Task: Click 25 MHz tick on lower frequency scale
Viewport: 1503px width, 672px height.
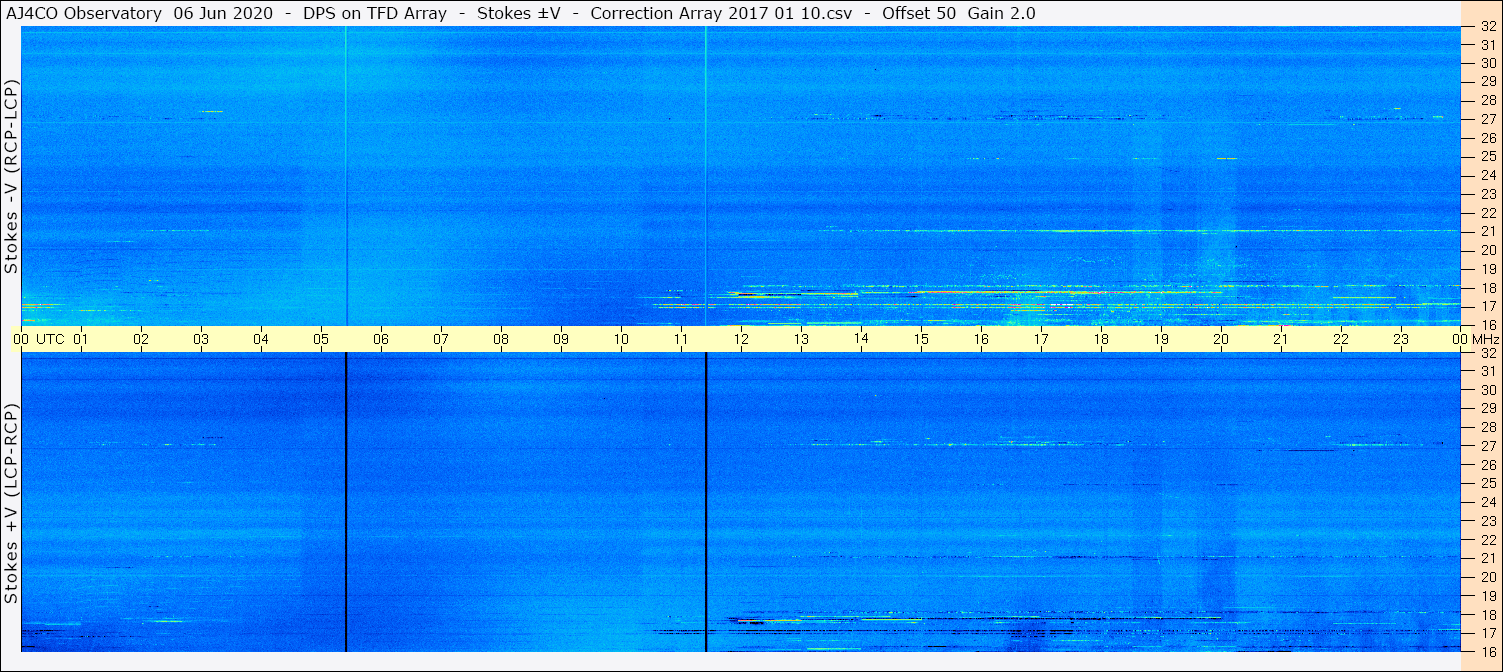Action: click(x=1487, y=484)
